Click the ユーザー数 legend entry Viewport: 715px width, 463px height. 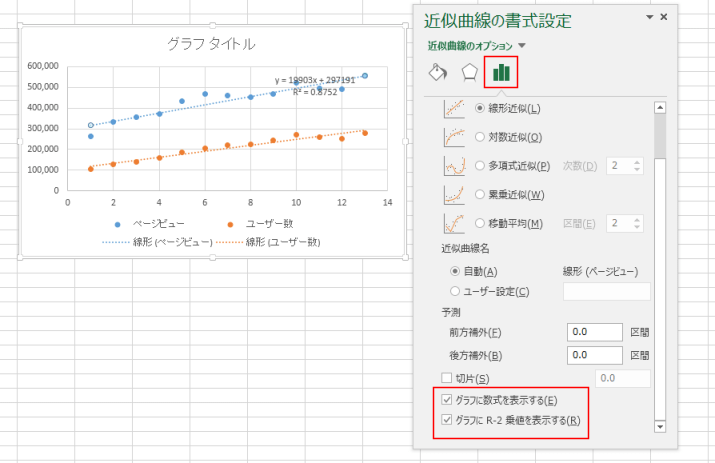260,224
